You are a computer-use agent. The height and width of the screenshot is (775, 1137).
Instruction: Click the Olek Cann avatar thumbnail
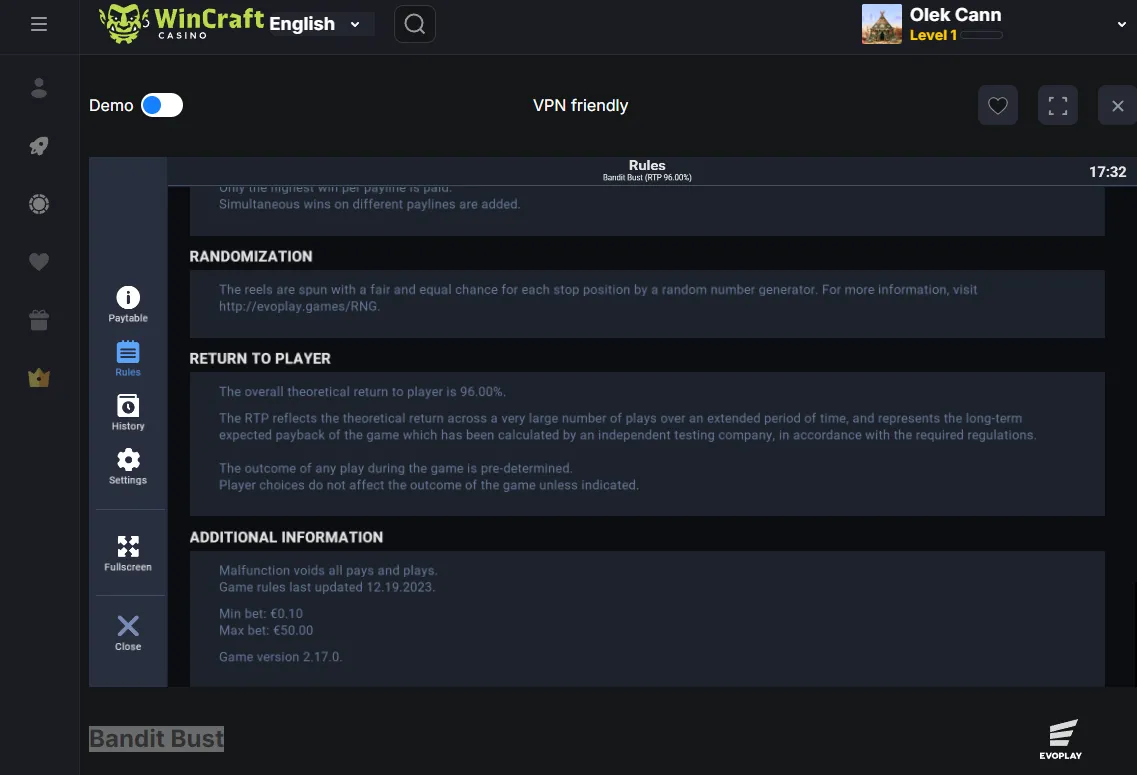pos(882,24)
